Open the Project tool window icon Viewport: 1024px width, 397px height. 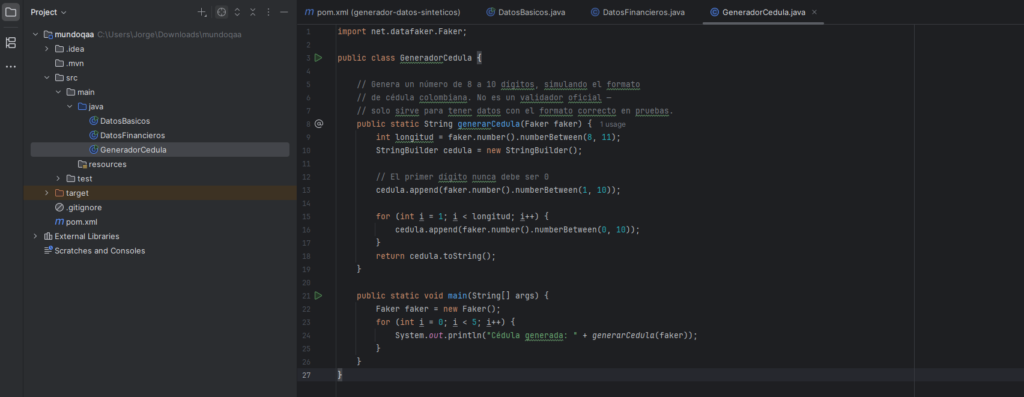click(10, 12)
